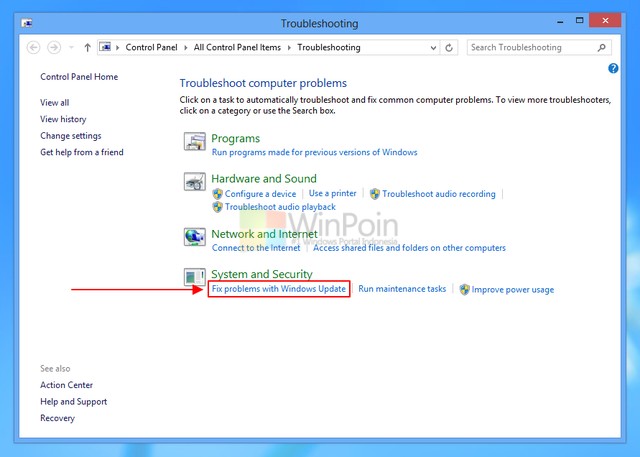
Task: Select Troubleshooting breadcrumb
Action: tap(329, 47)
